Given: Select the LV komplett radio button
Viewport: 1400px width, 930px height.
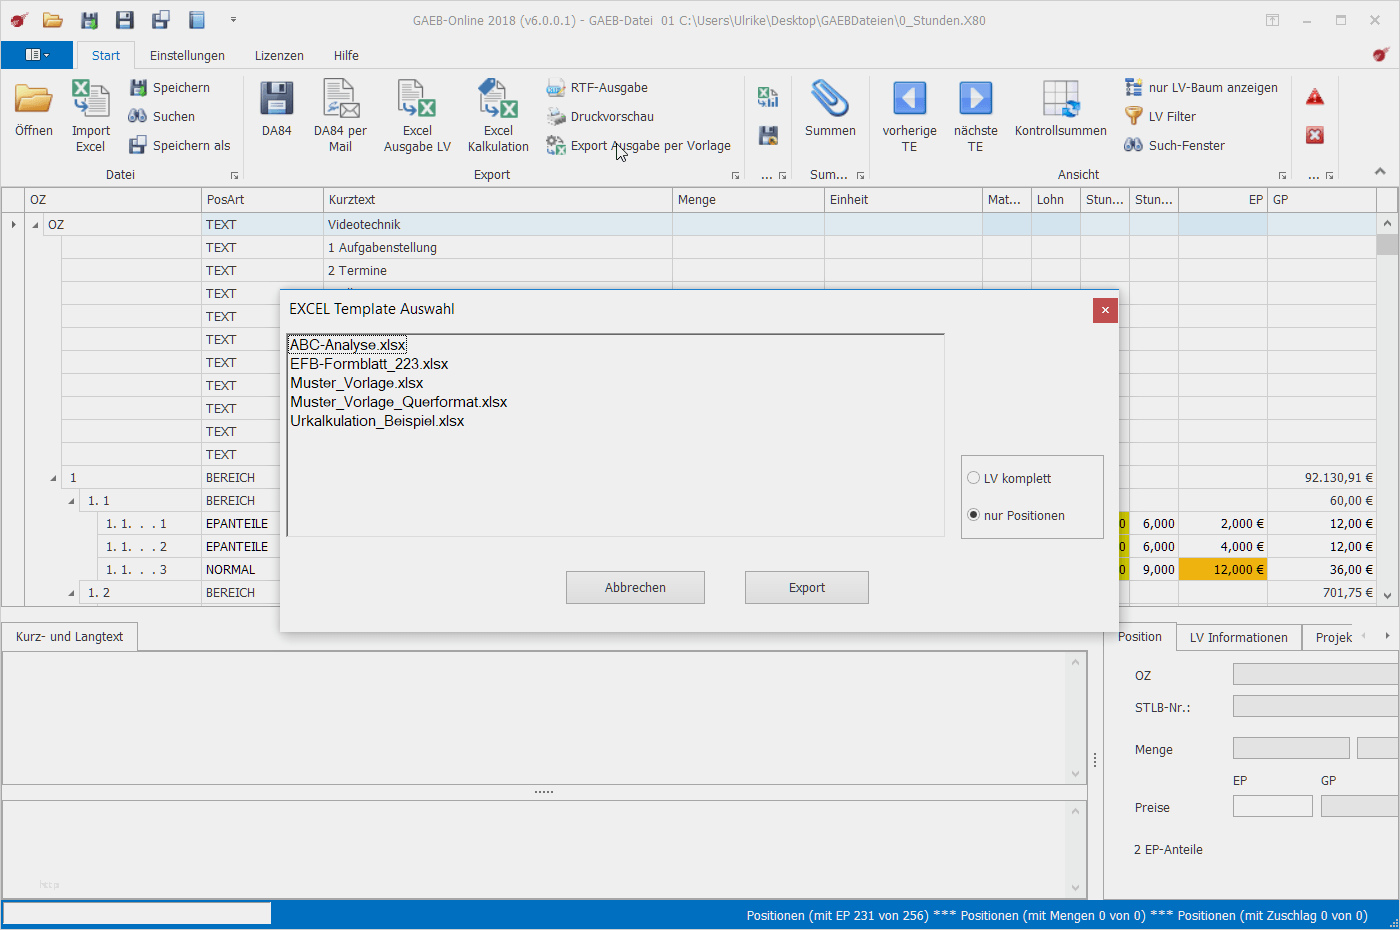Looking at the screenshot, I should coord(973,478).
